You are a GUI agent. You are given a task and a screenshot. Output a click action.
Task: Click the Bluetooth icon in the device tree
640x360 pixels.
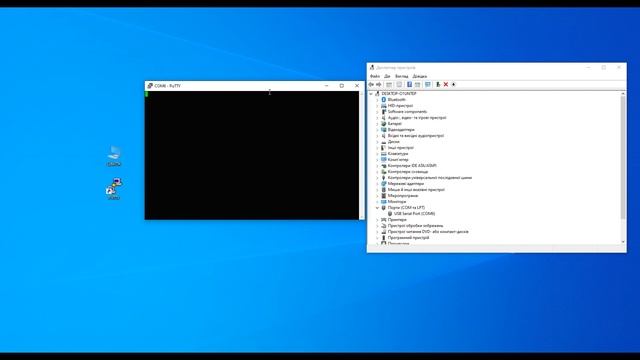coord(384,100)
